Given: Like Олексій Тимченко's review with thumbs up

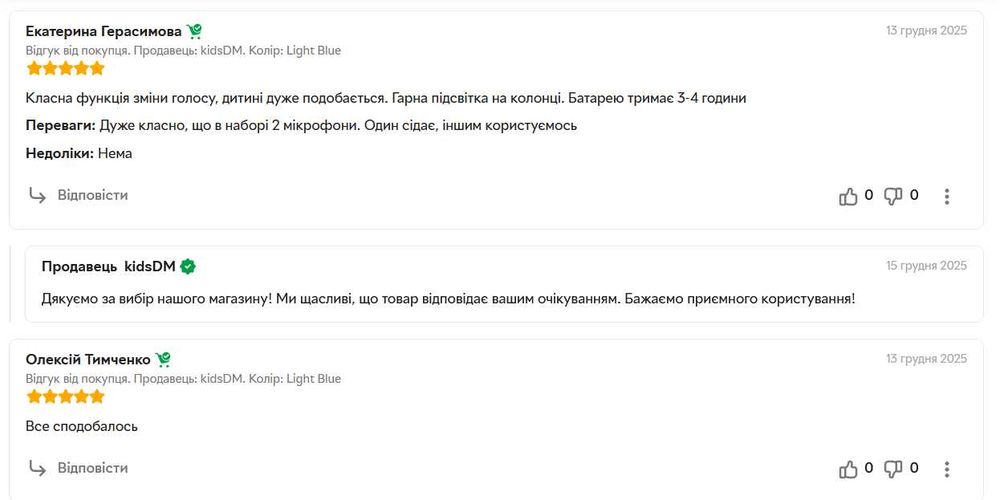Looking at the screenshot, I should (849, 468).
